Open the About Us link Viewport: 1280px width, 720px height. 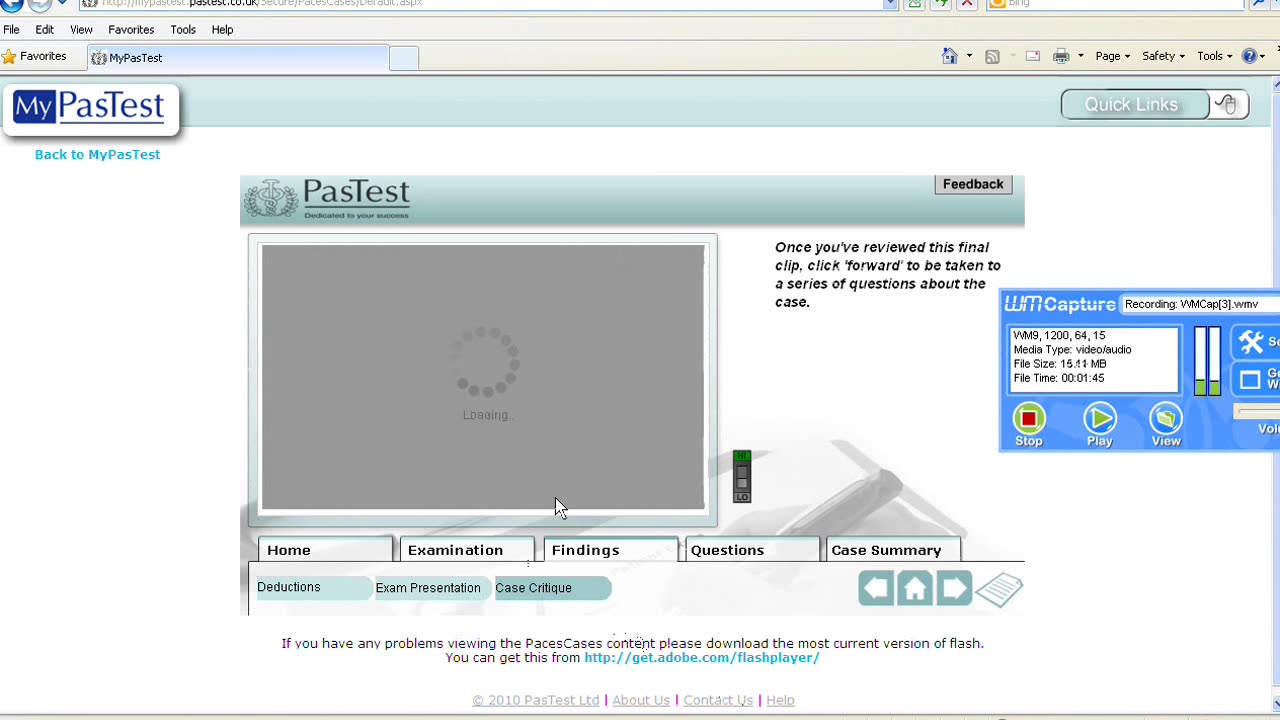[641, 700]
